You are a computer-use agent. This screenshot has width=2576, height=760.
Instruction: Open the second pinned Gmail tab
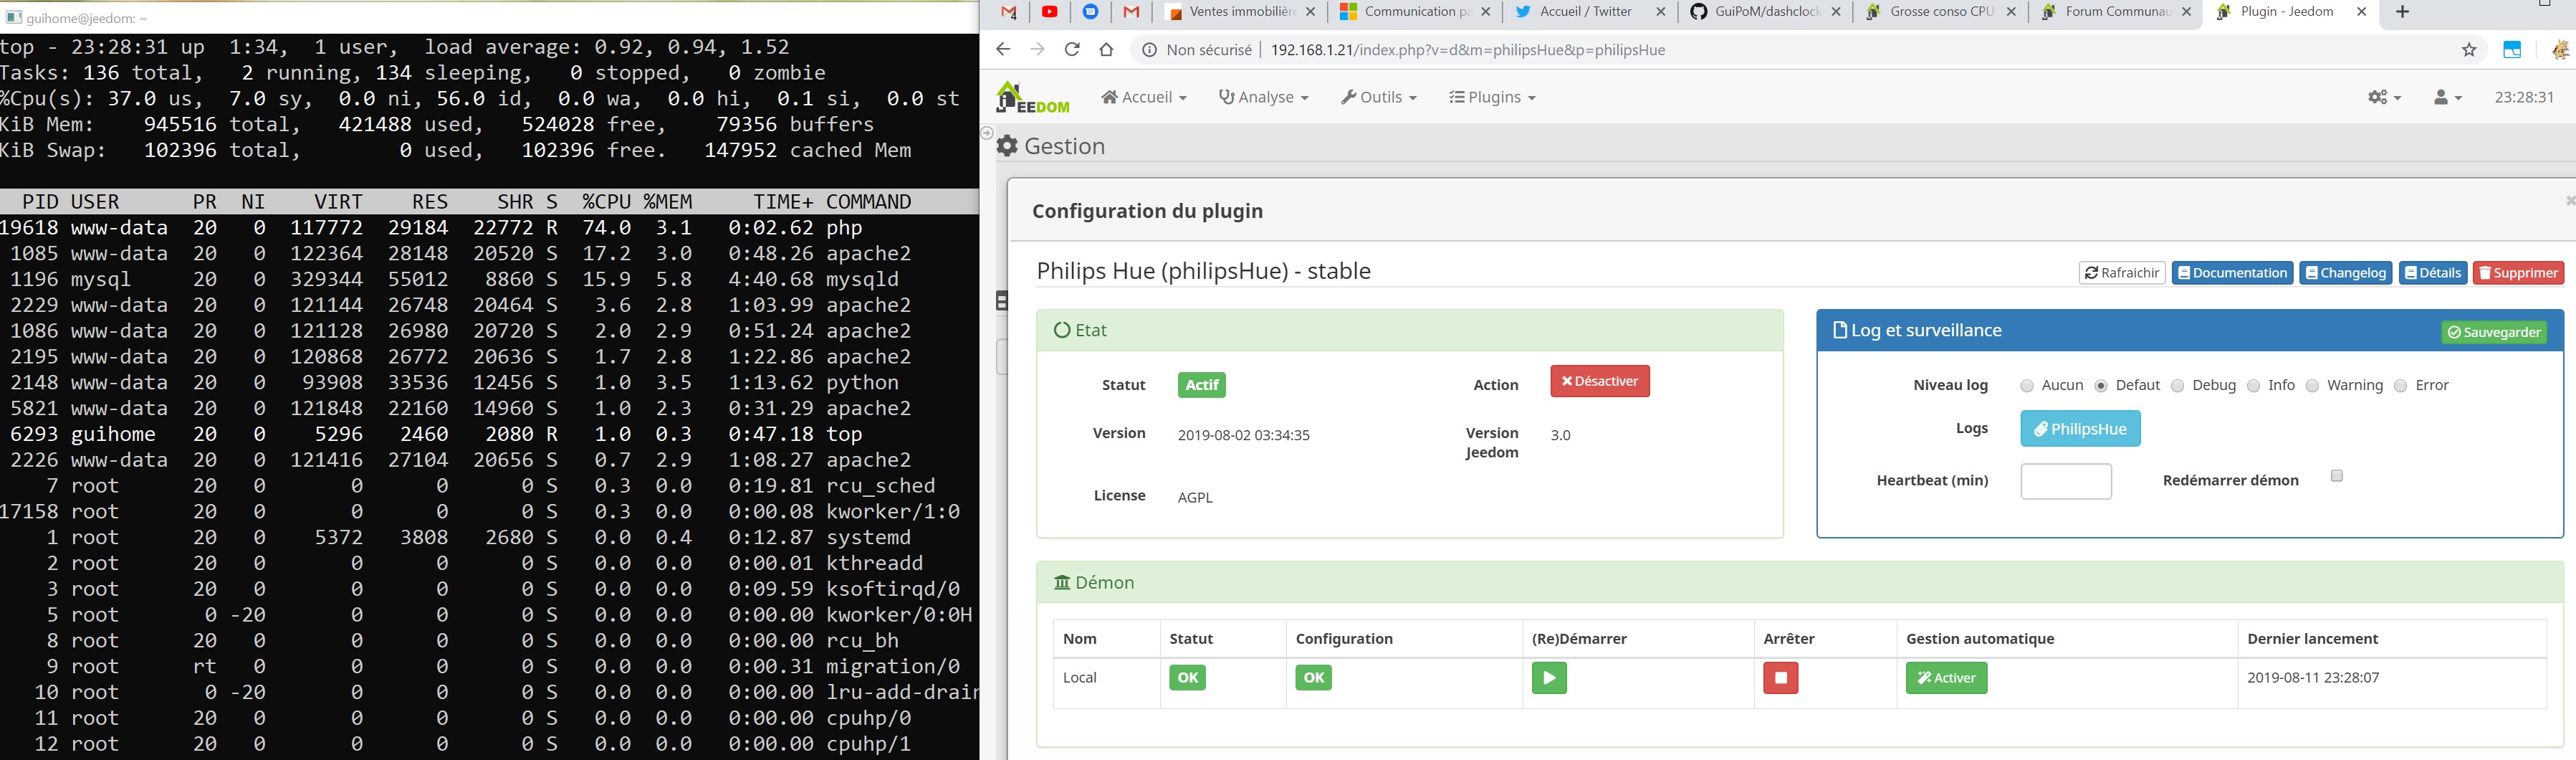point(1131,12)
